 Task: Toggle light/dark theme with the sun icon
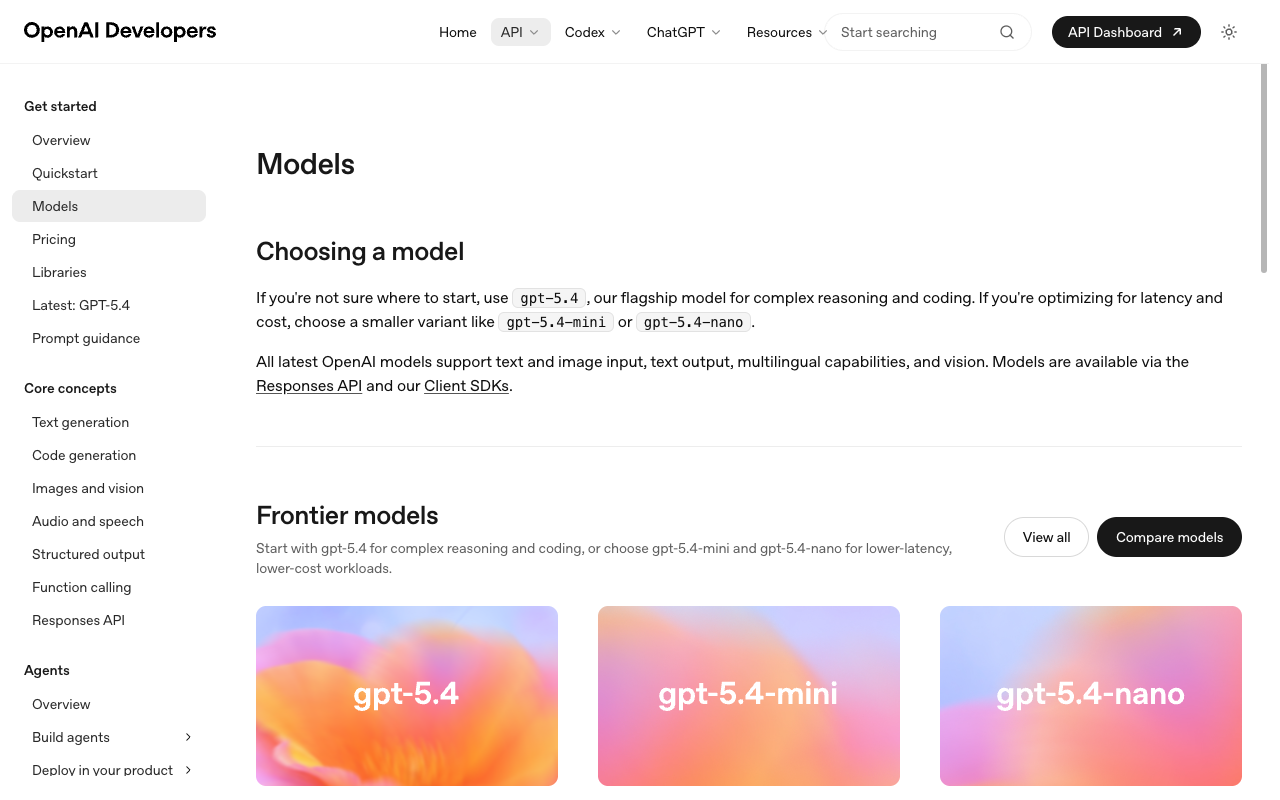coord(1229,32)
